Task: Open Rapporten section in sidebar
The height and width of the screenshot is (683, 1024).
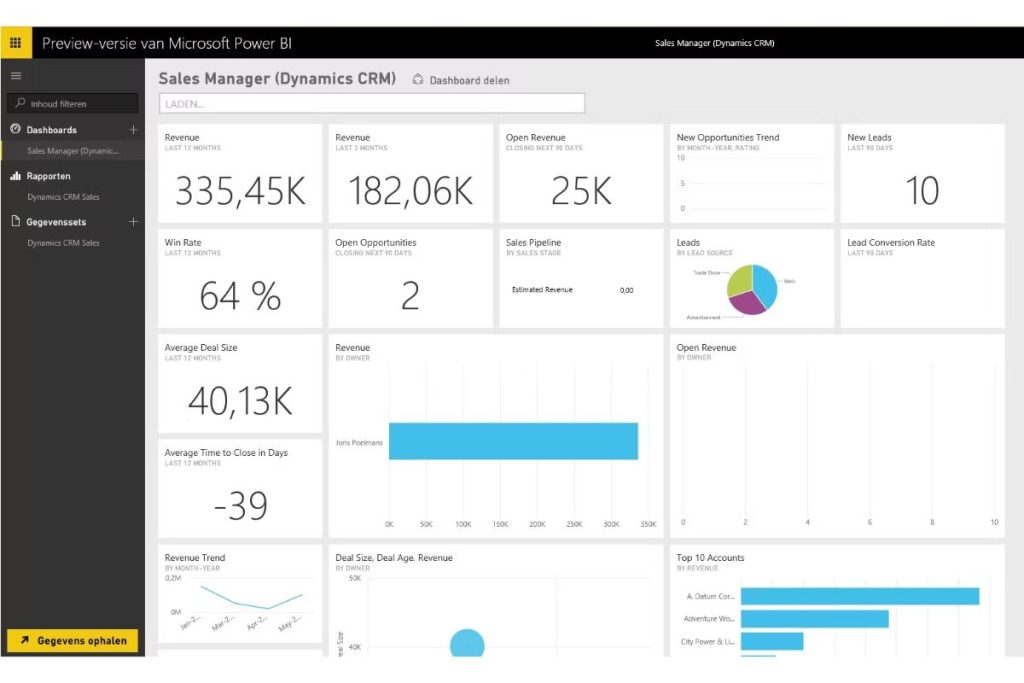Action: pos(48,176)
